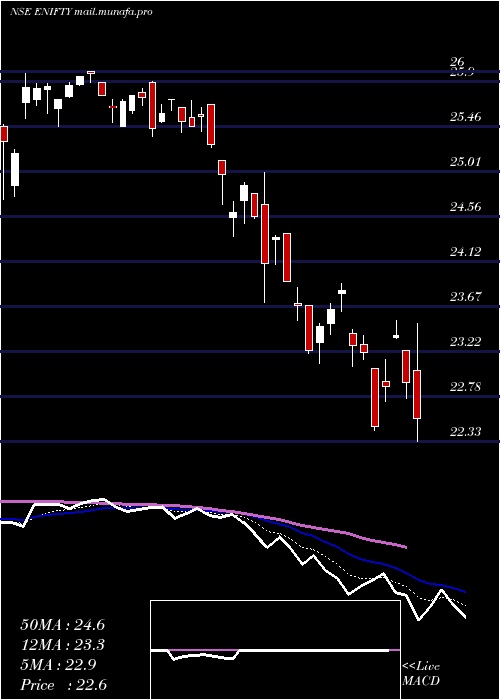Click the Price : 22.6 readout
This screenshot has width=500, height=700.
(63, 685)
